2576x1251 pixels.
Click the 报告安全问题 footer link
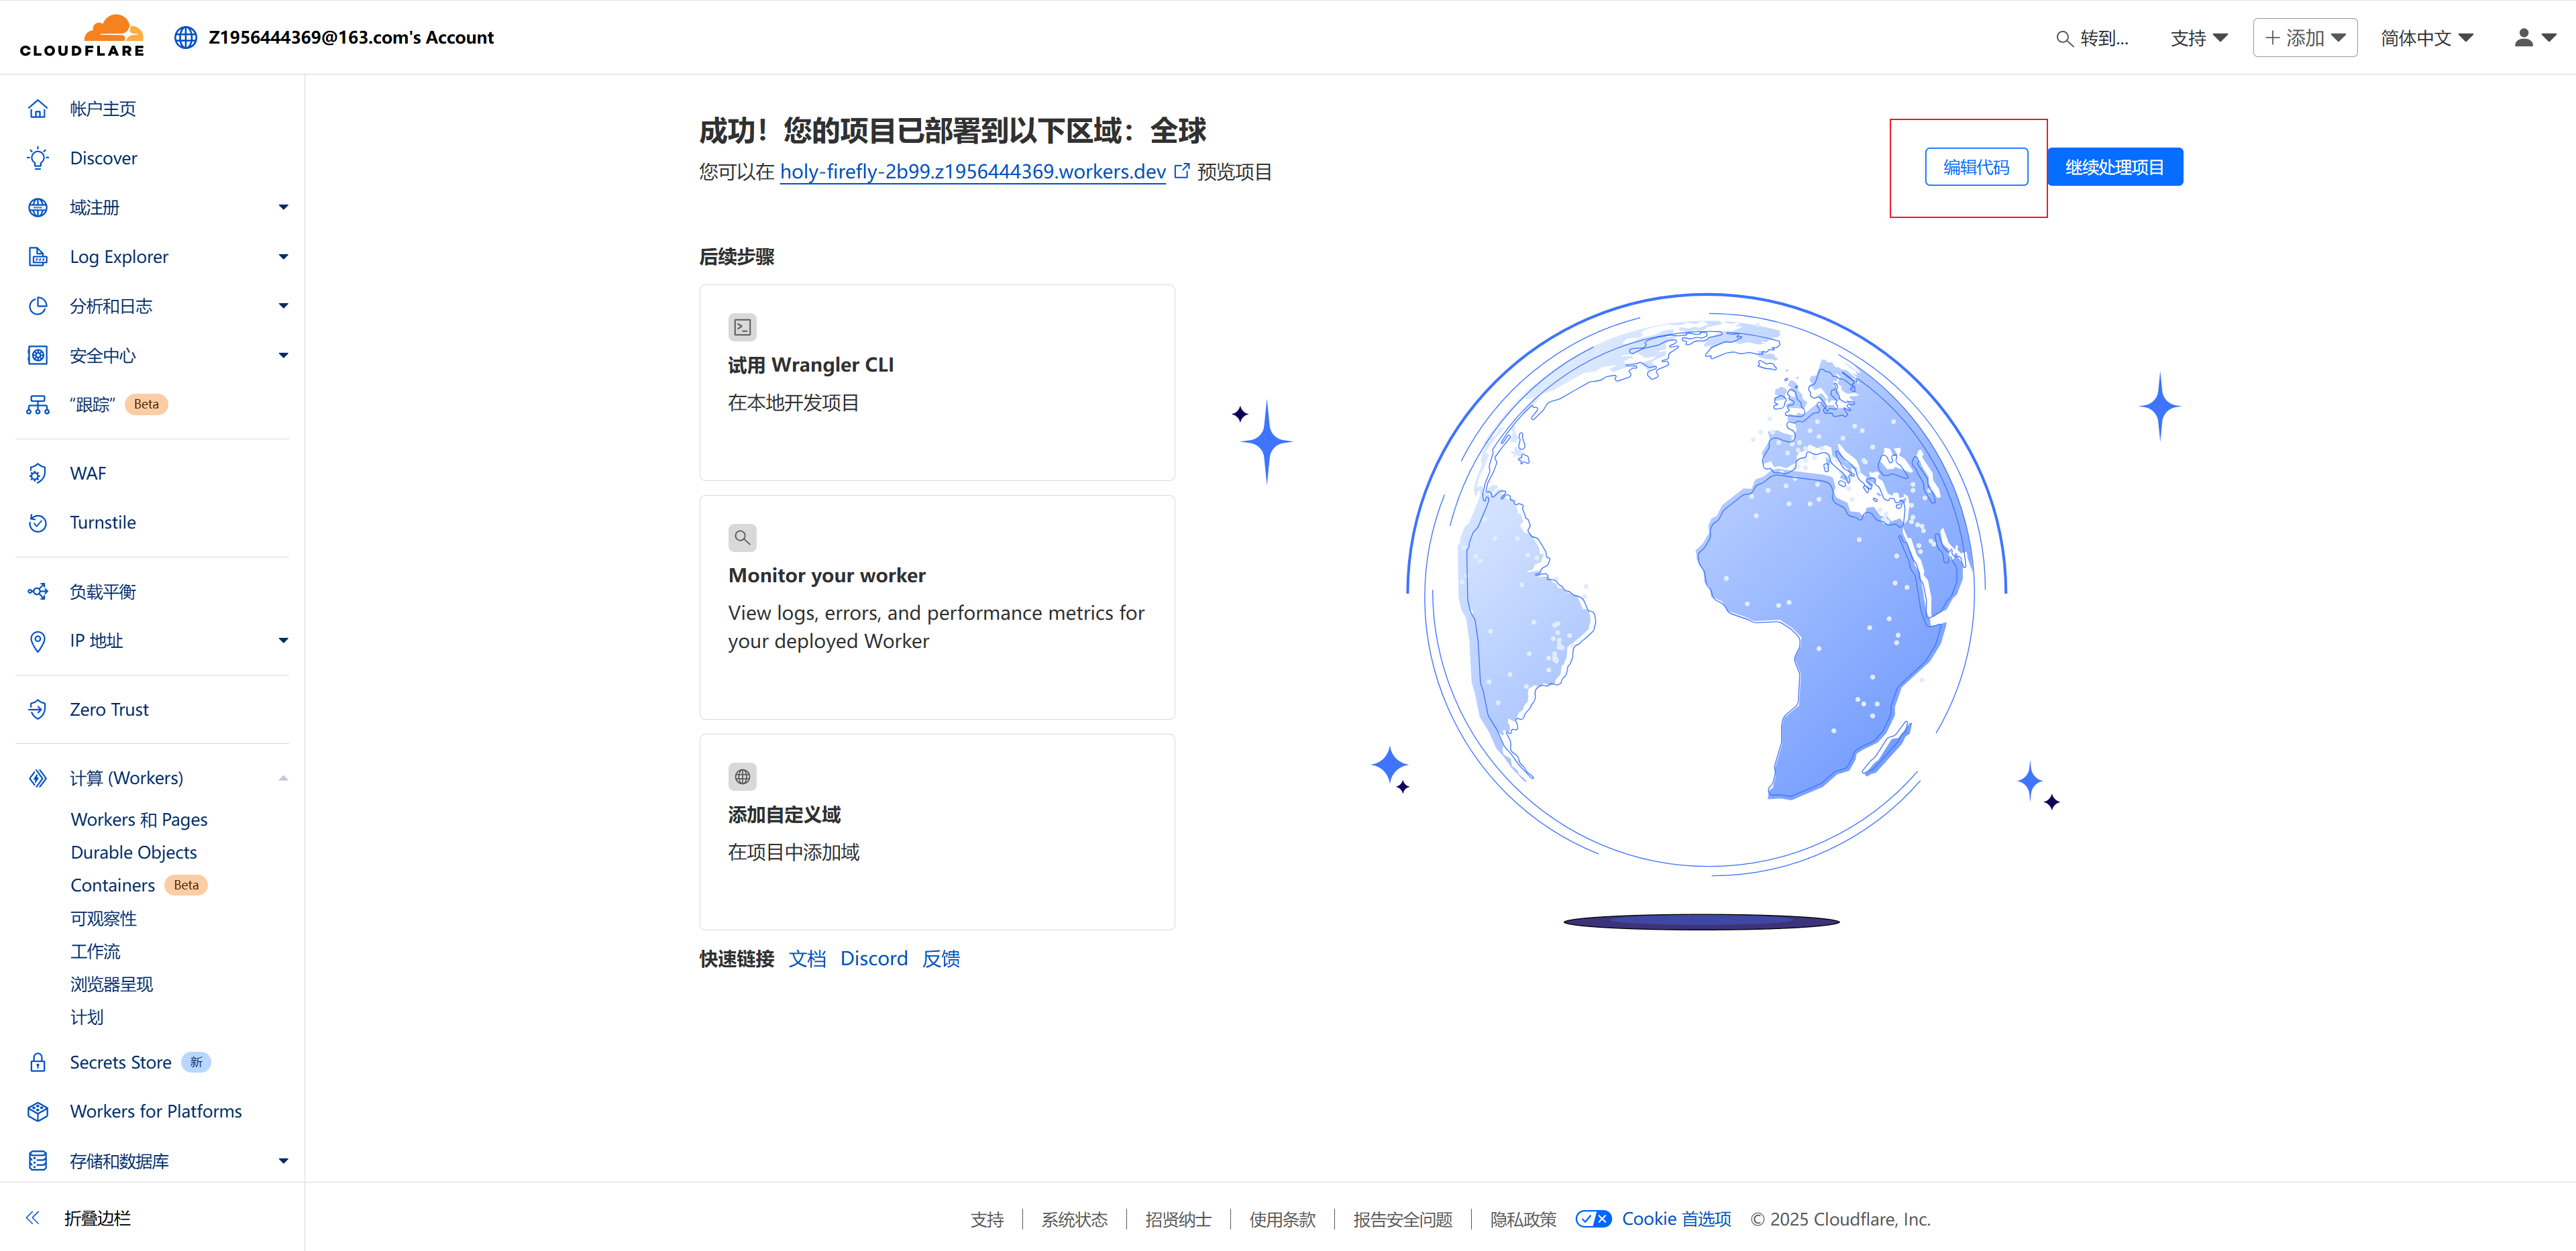pos(1402,1219)
